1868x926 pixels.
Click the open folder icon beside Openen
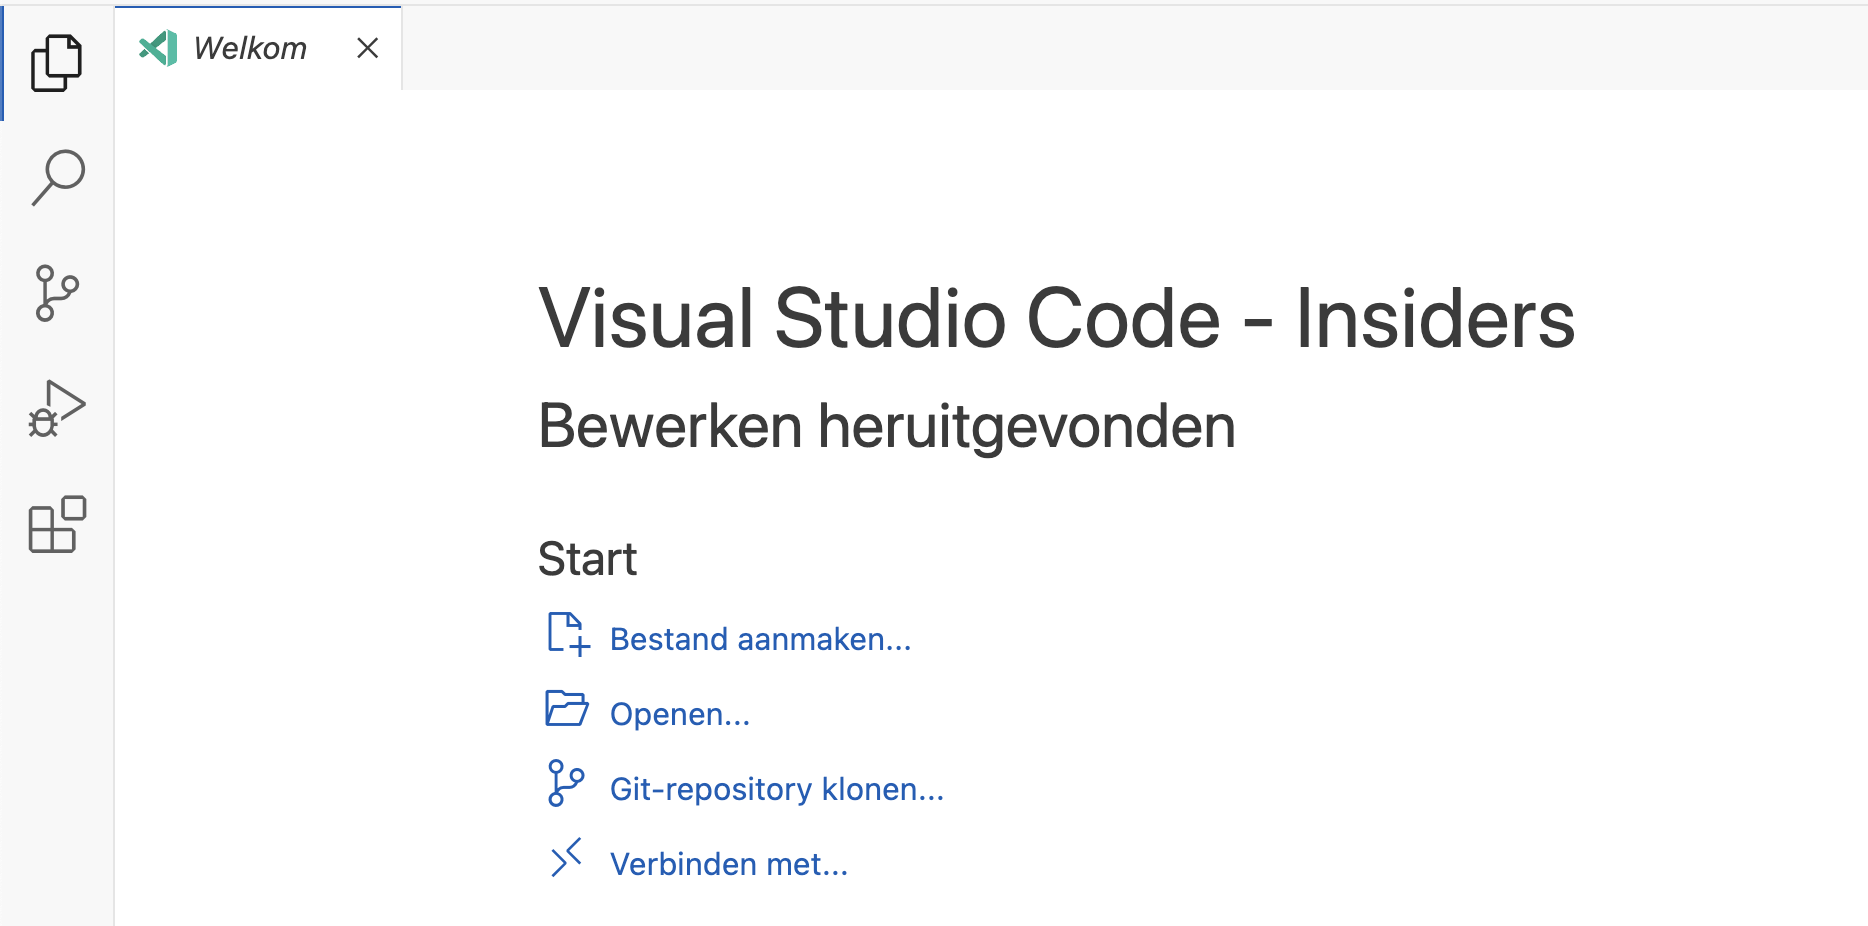[x=567, y=708]
